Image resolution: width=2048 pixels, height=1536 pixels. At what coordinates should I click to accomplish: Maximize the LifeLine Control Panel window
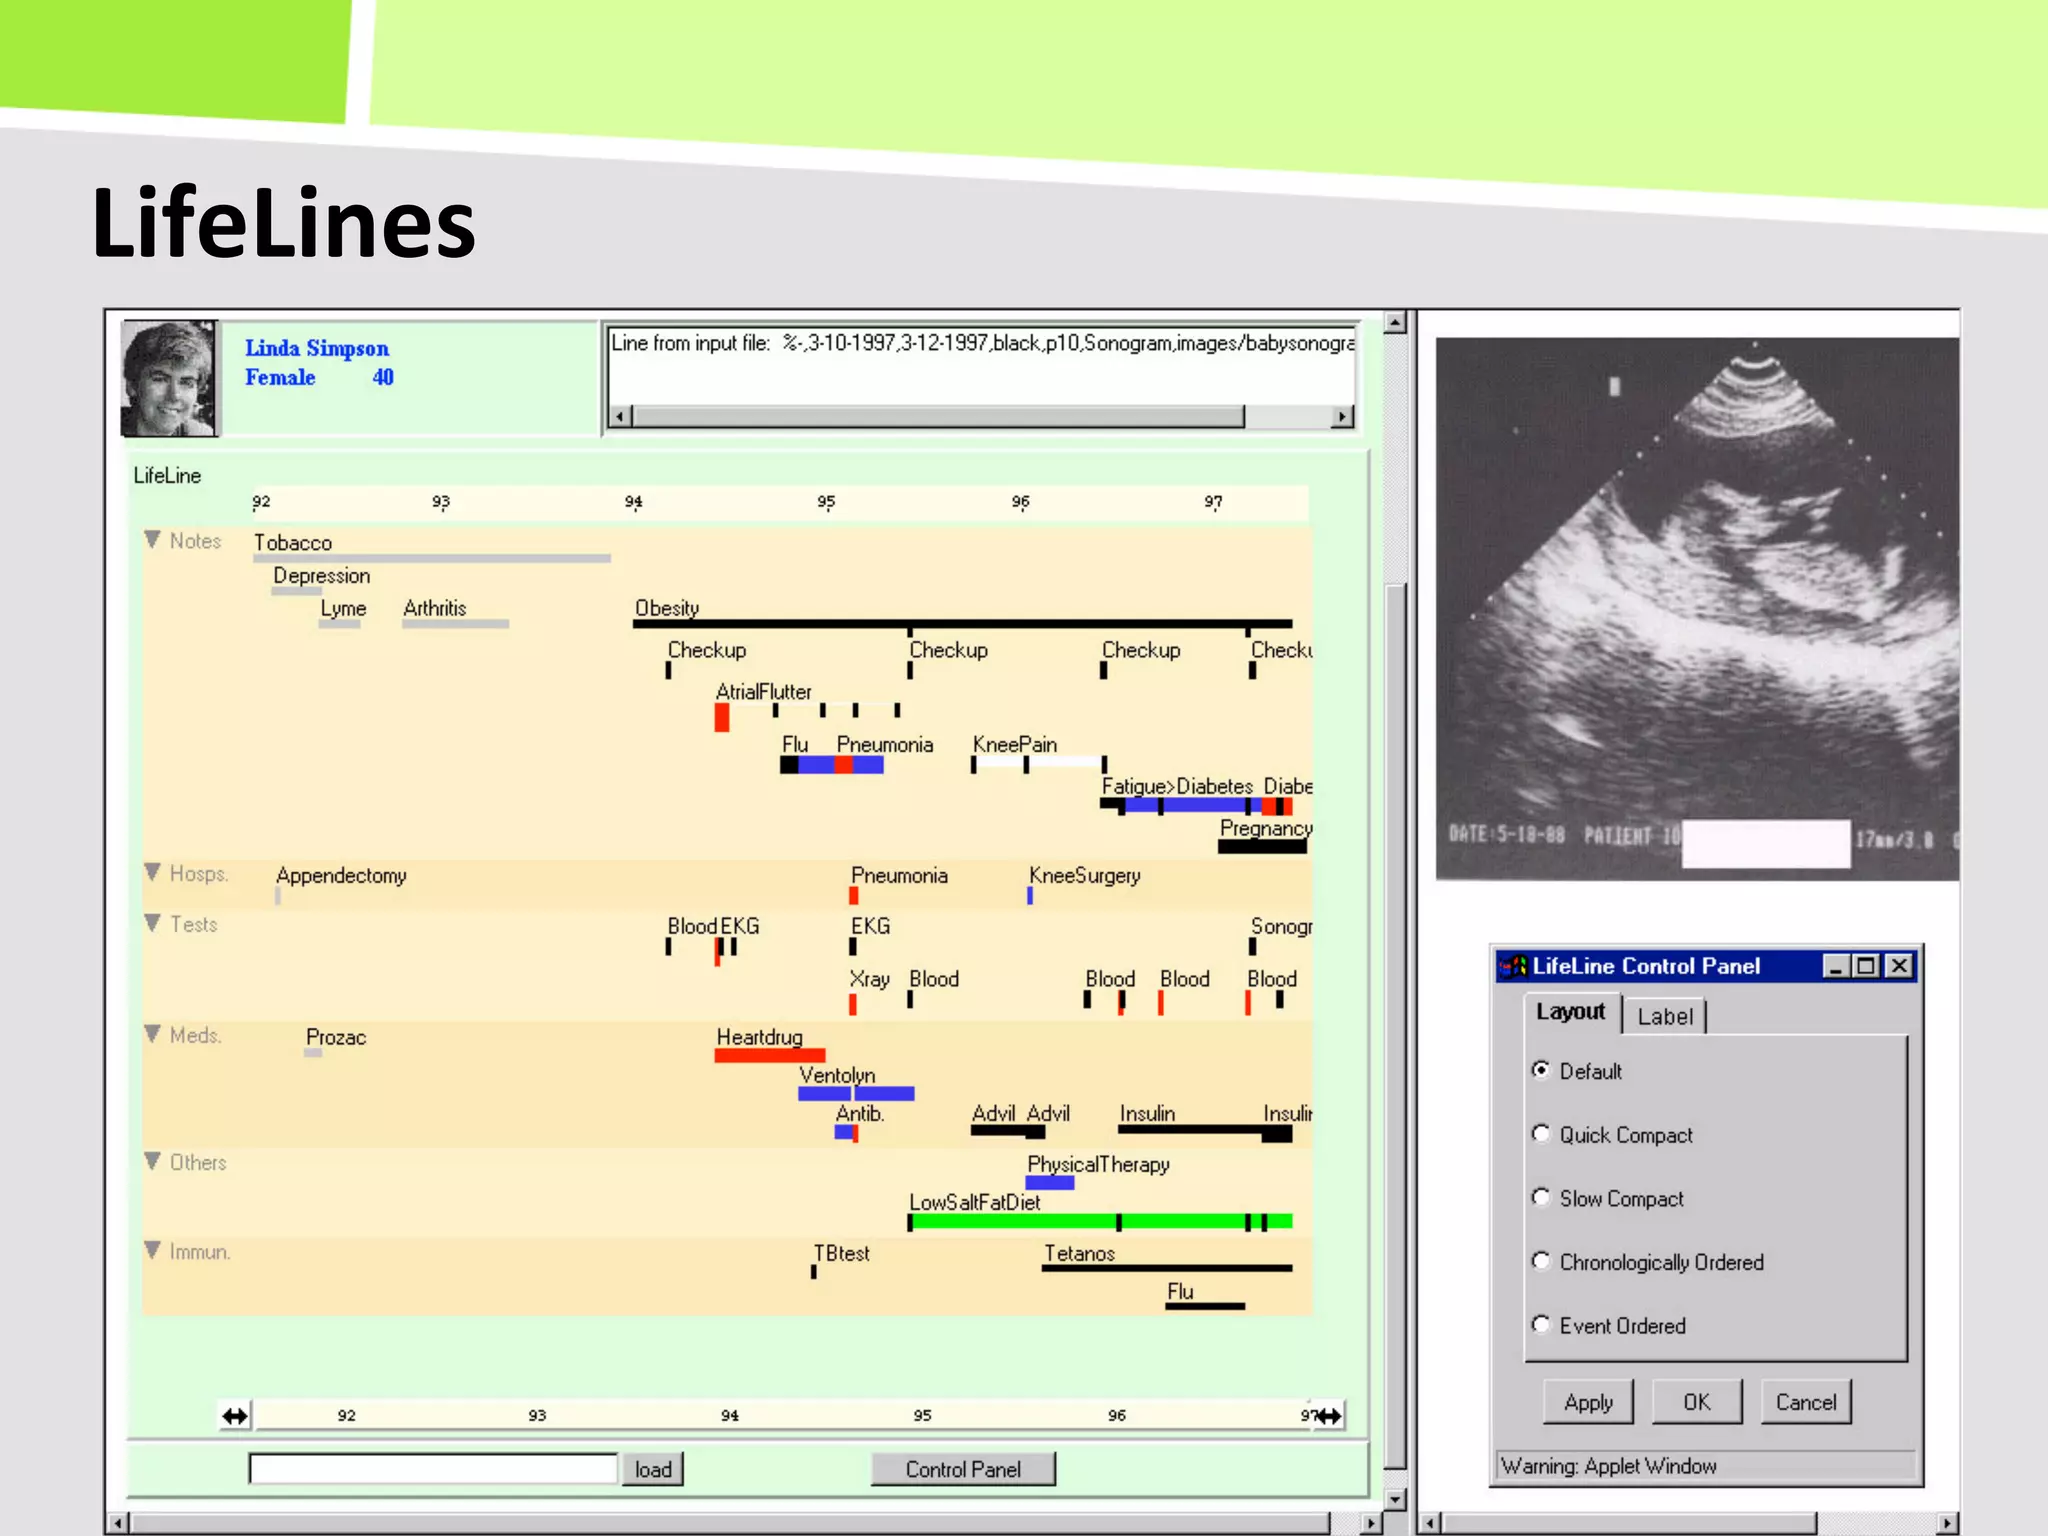click(x=1866, y=966)
